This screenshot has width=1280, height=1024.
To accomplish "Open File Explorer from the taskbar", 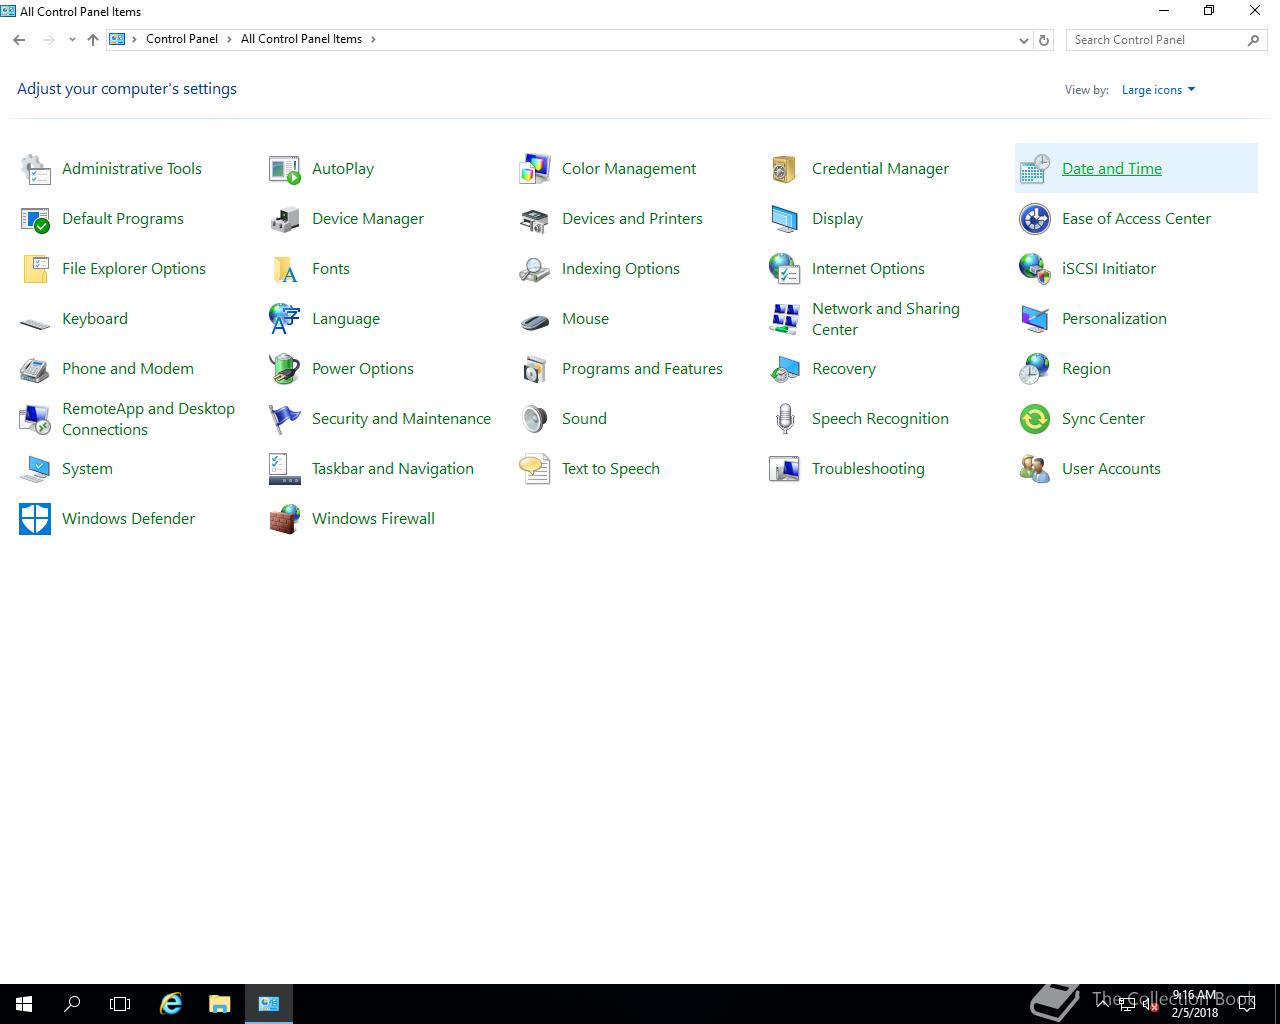I will coord(219,1004).
